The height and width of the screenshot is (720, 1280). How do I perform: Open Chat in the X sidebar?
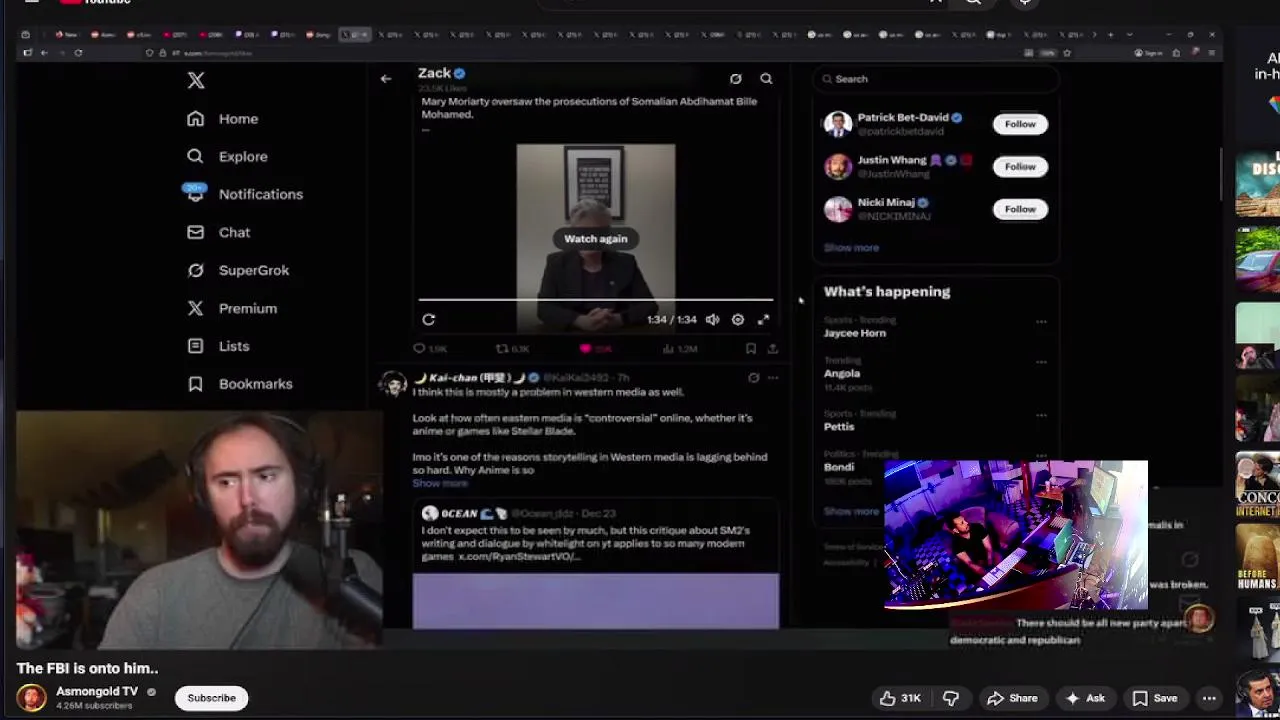(x=219, y=232)
